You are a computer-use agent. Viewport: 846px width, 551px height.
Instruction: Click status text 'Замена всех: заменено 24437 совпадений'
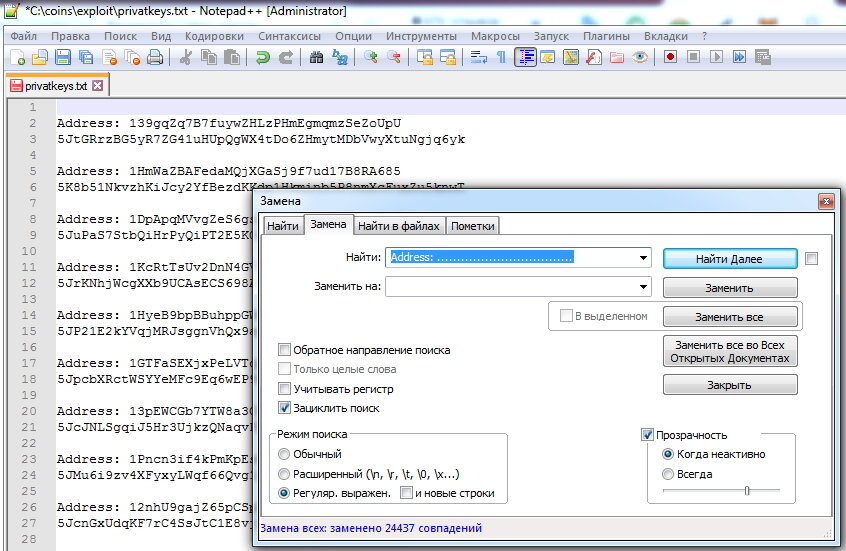point(371,528)
